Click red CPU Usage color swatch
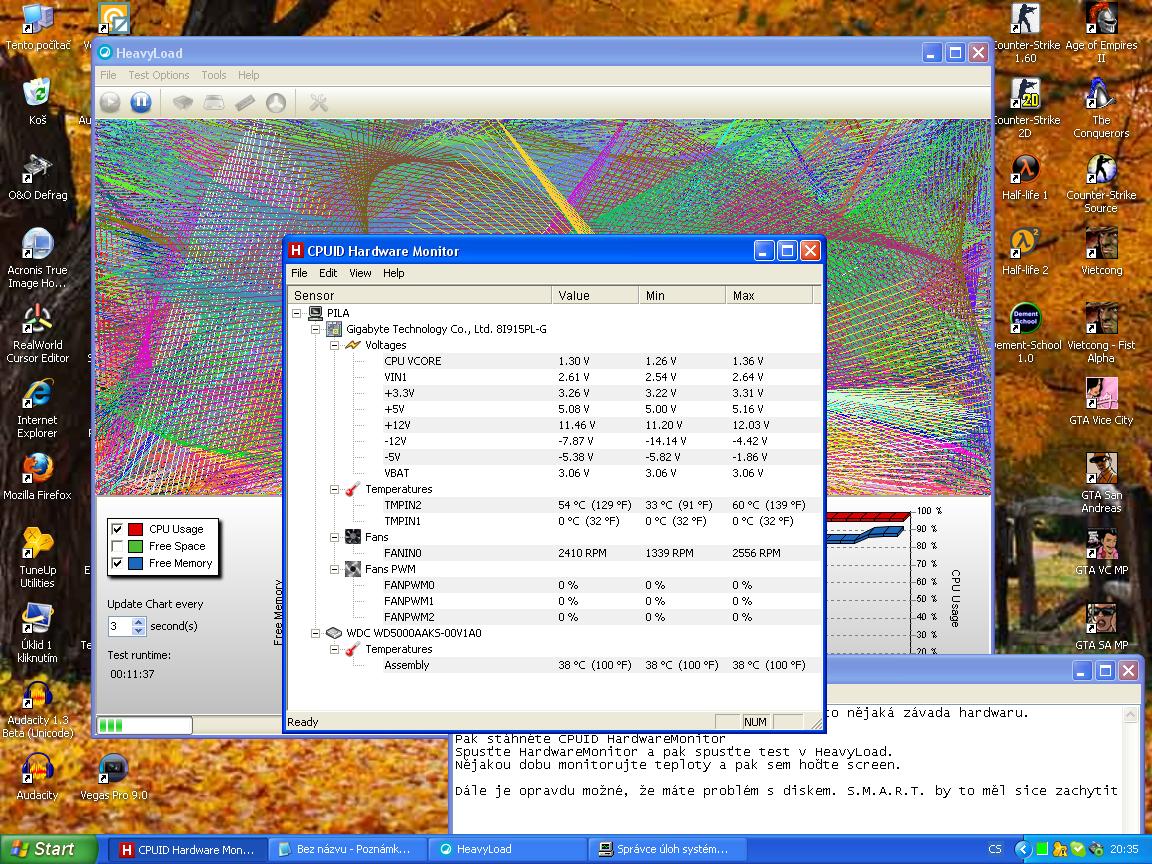Viewport: 1152px width, 864px height. pyautogui.click(x=135, y=529)
